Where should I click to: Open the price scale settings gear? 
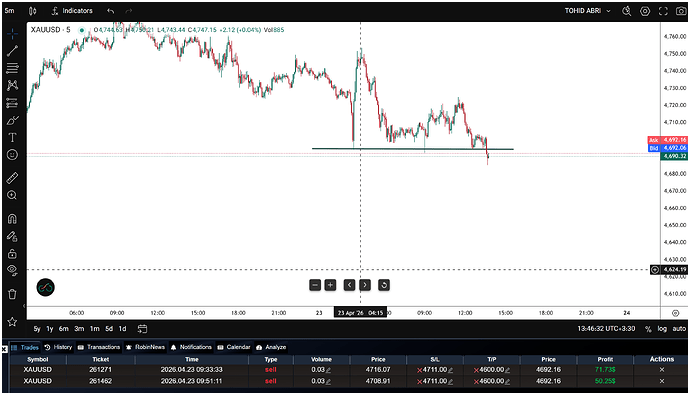675,313
